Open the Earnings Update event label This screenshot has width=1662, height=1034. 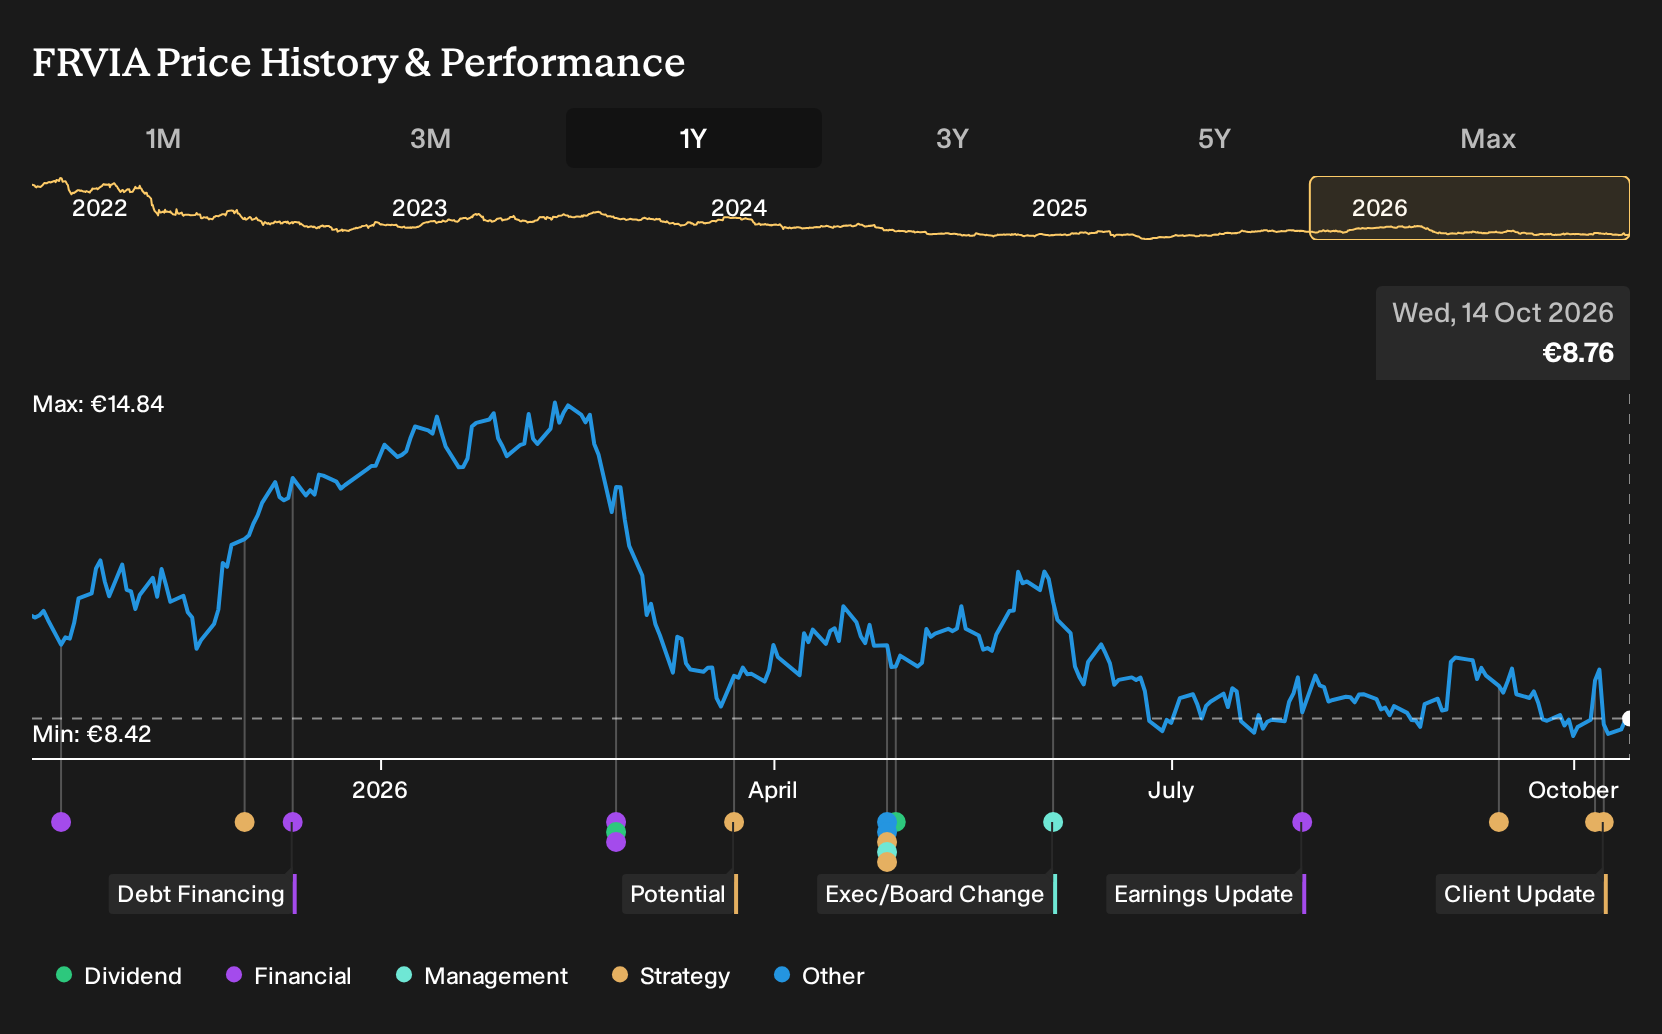tap(1206, 894)
